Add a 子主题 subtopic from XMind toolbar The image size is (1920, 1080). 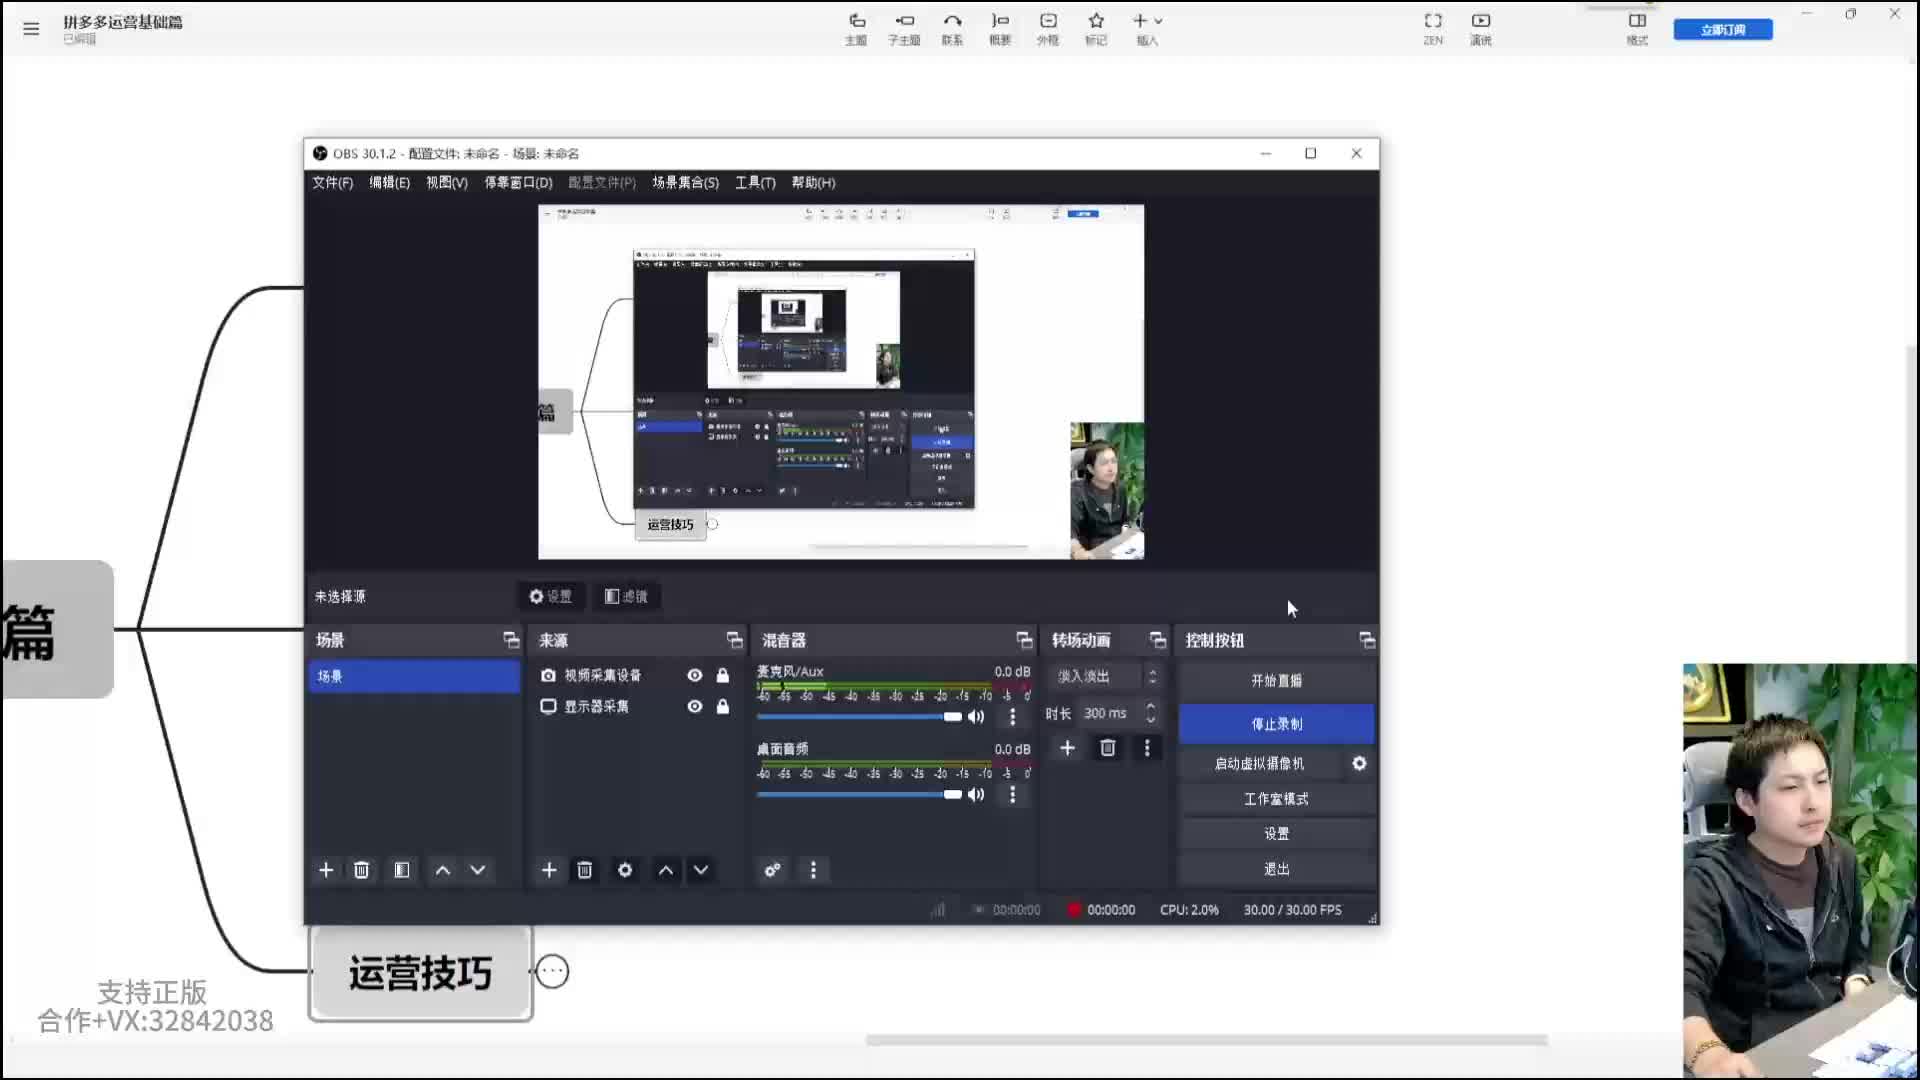[x=904, y=29]
